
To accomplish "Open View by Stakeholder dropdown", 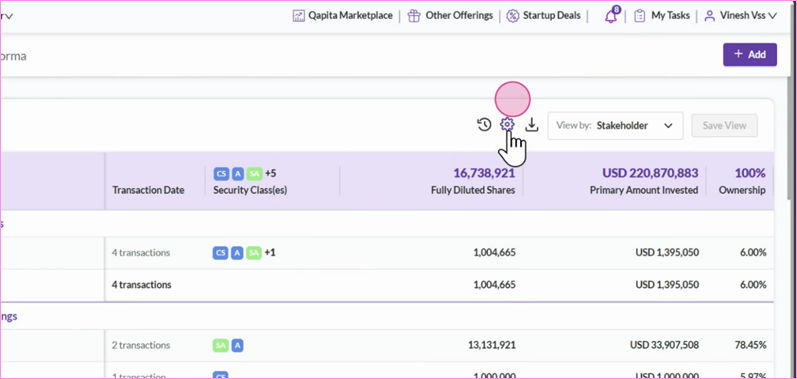I will pyautogui.click(x=615, y=125).
